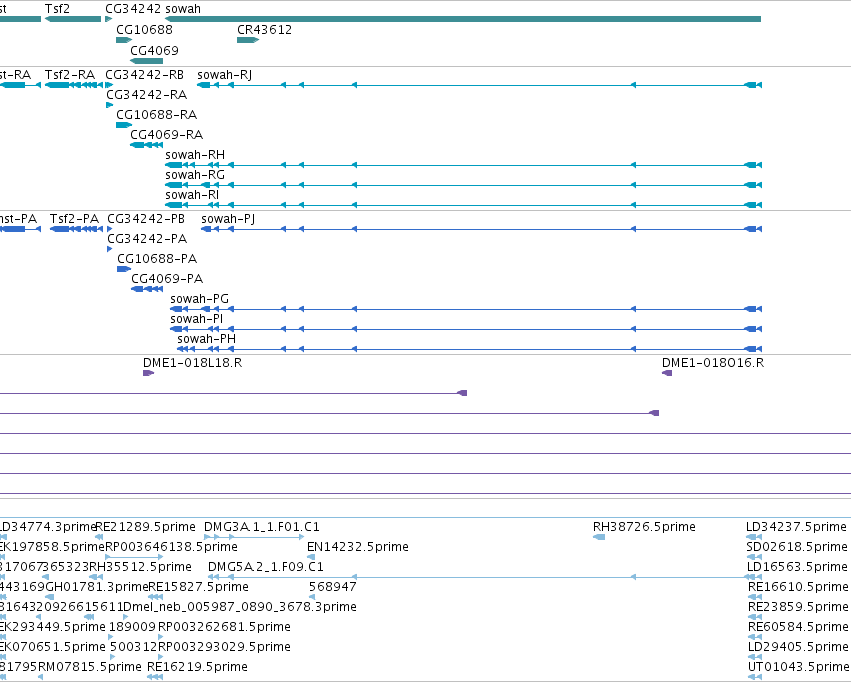851x682 pixels.
Task: Click the sowah-PH protein label
Action: [x=206, y=339]
